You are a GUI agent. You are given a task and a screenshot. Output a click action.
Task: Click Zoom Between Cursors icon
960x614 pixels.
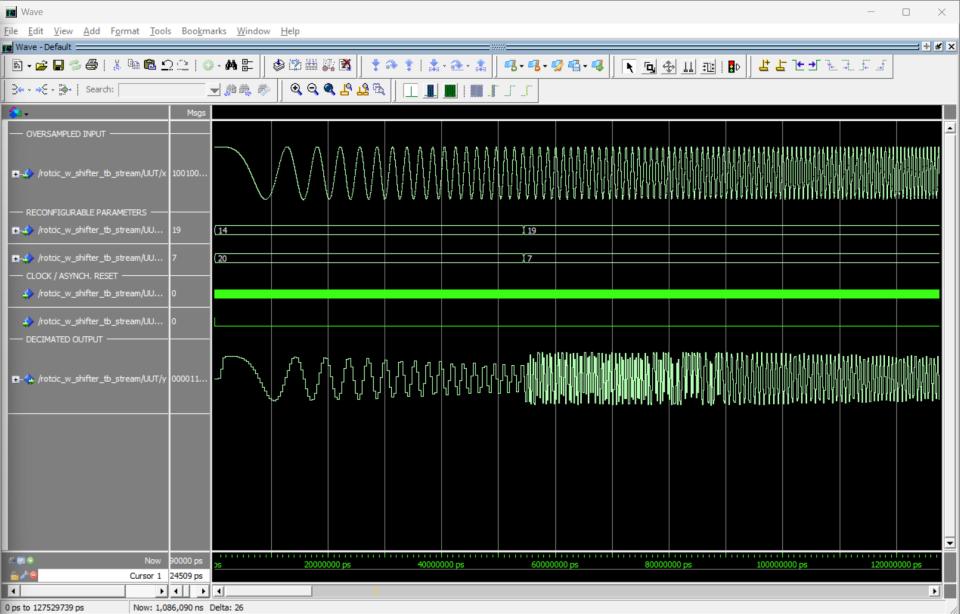[x=362, y=90]
